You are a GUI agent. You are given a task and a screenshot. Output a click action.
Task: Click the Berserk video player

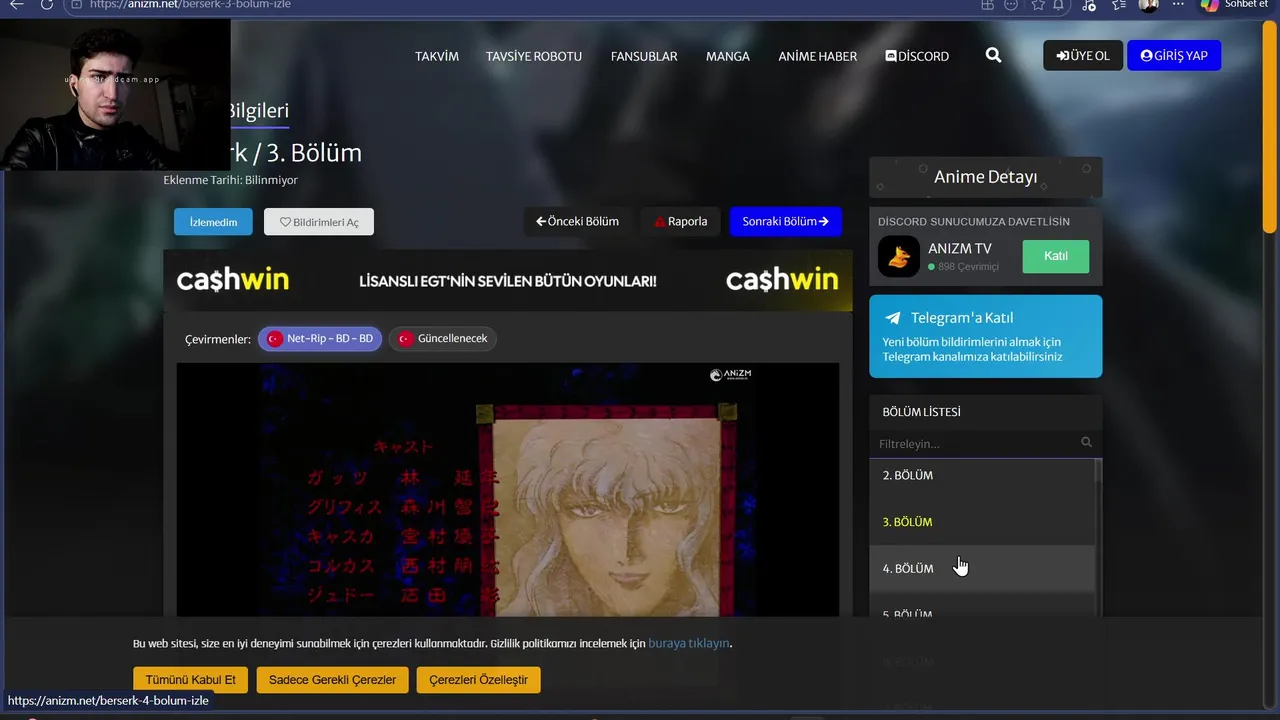508,489
